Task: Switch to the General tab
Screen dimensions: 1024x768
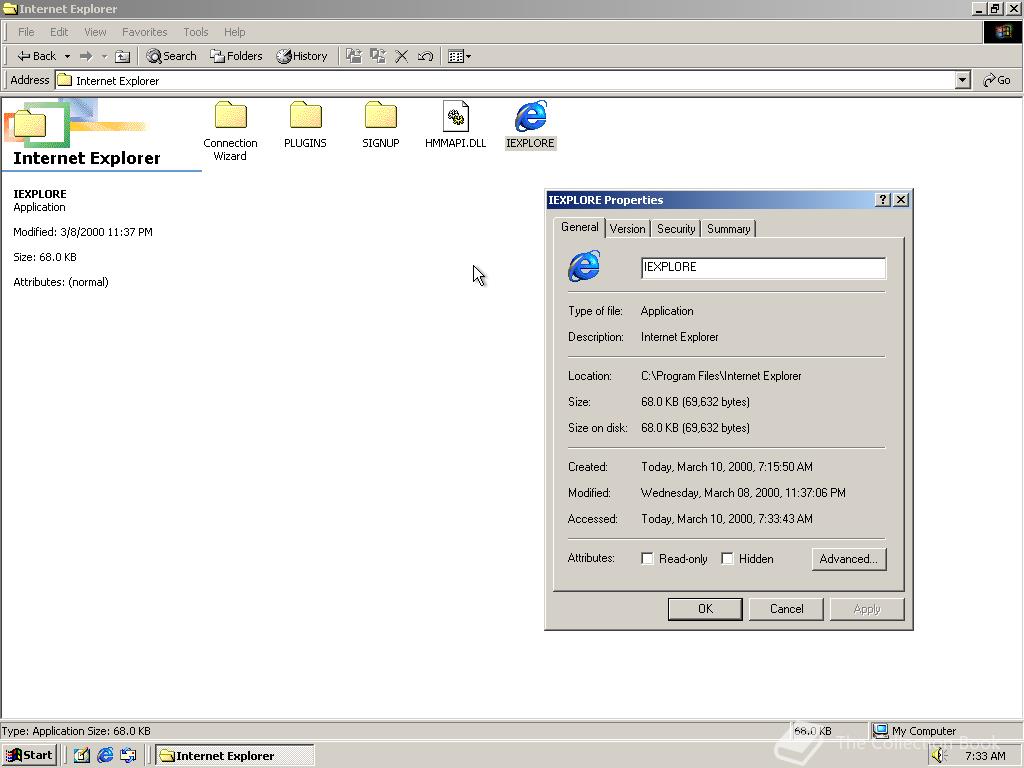Action: [579, 227]
